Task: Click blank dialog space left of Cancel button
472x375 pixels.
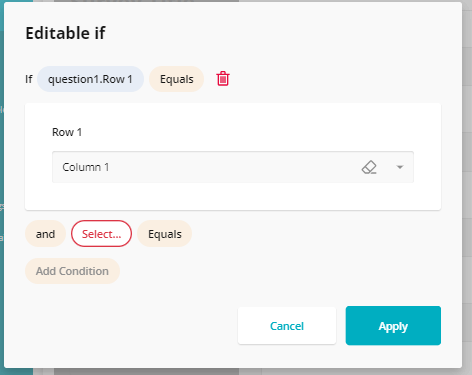Action: (133, 326)
